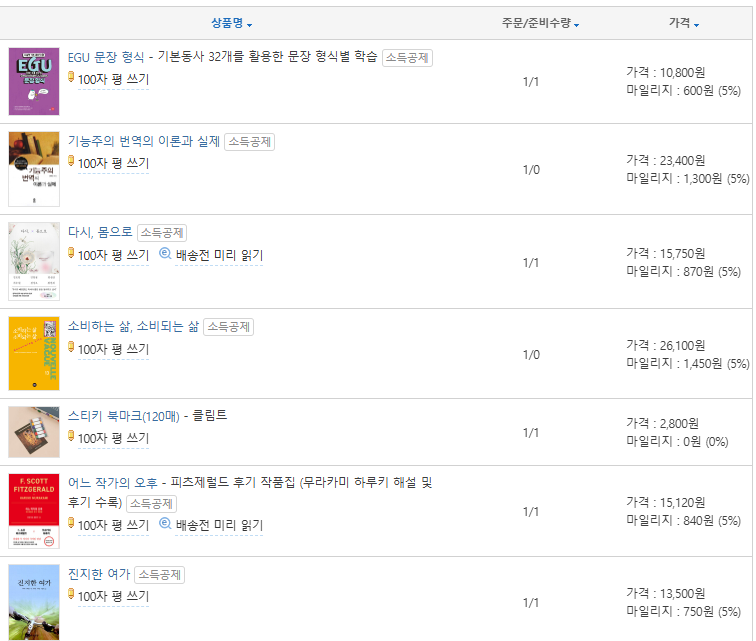Select price text 가격 : 26,100원
This screenshot has width=756, height=641.
click(666, 345)
